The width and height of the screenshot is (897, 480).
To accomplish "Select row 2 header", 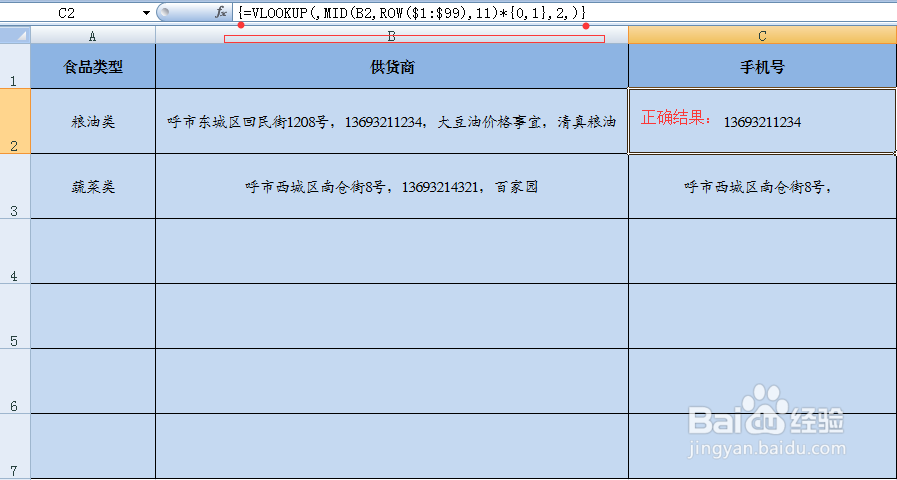I will (15, 121).
